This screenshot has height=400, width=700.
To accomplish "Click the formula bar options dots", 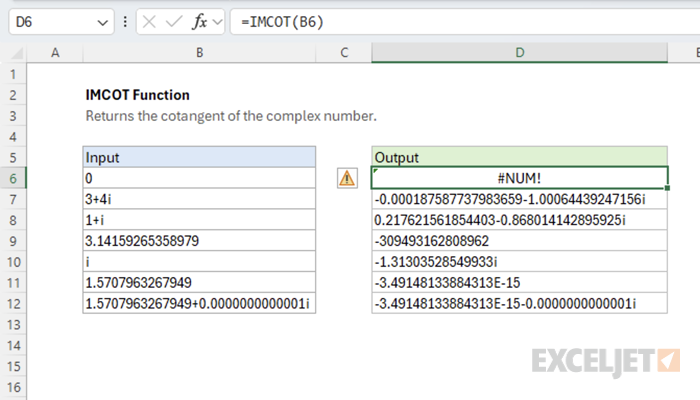I will point(125,21).
